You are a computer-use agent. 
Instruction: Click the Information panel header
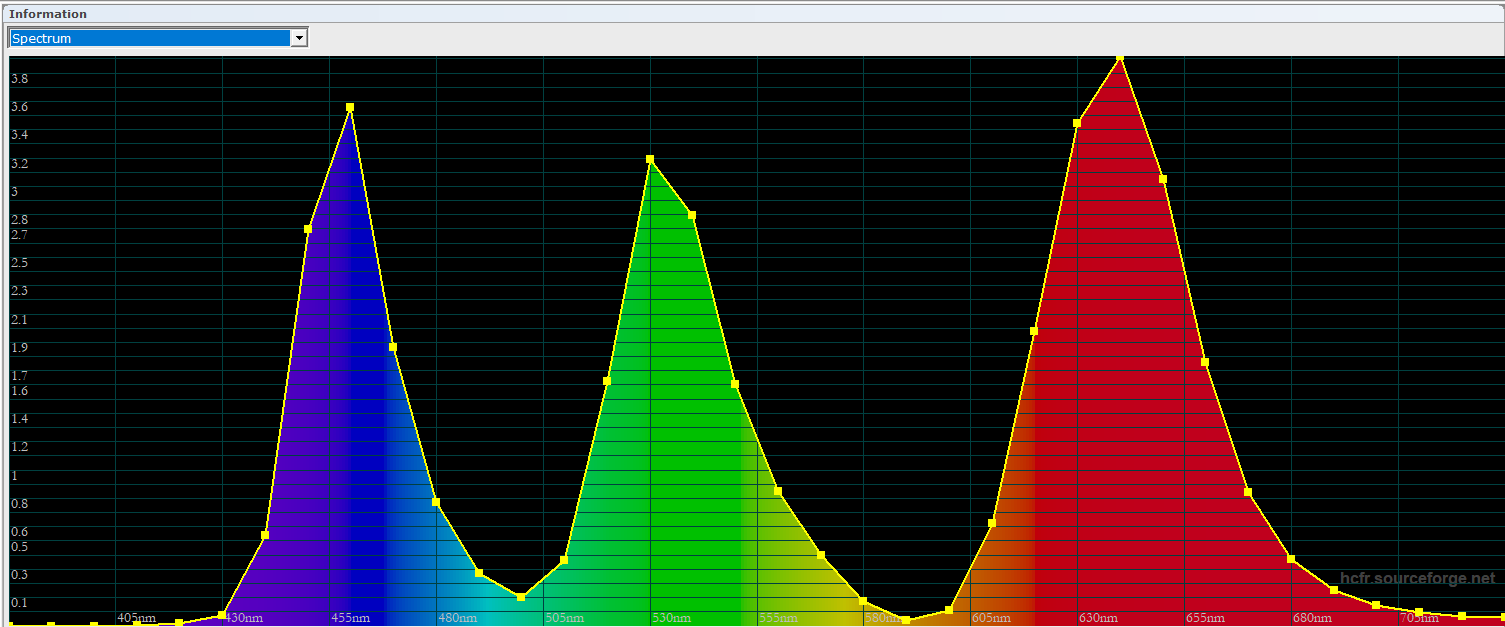click(x=48, y=14)
